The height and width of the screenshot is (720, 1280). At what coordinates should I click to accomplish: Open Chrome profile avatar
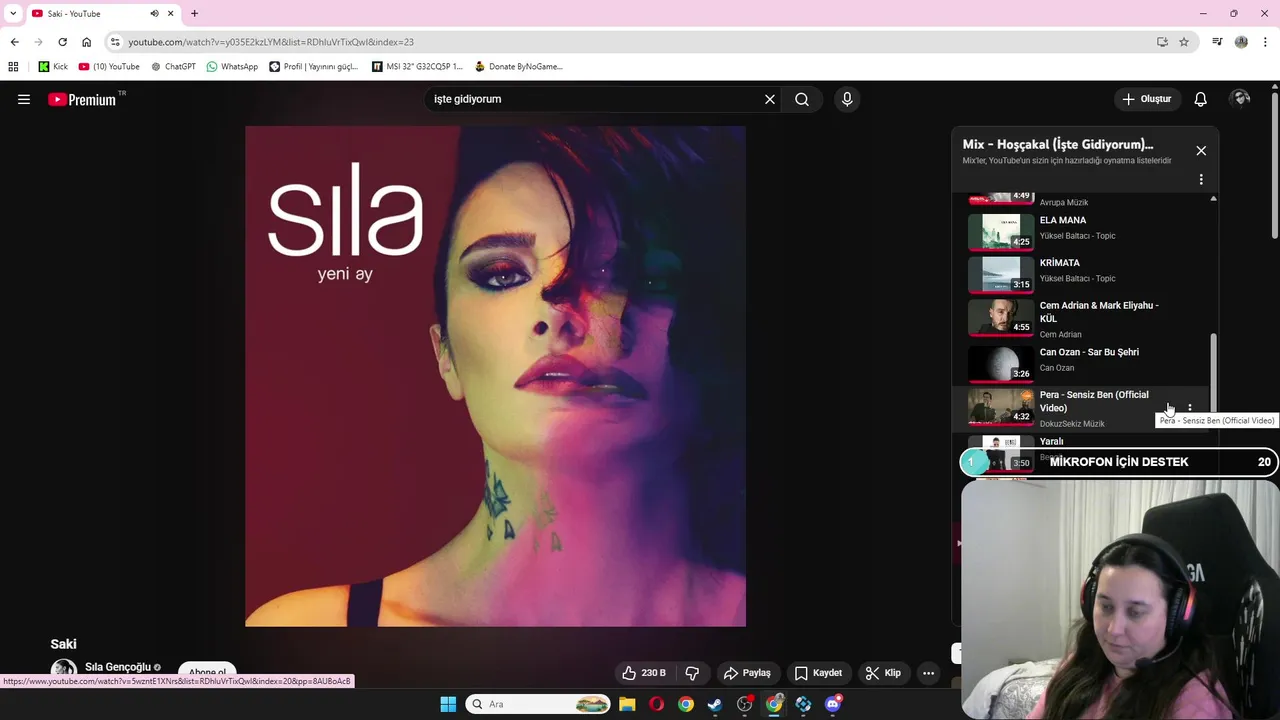click(x=1241, y=42)
